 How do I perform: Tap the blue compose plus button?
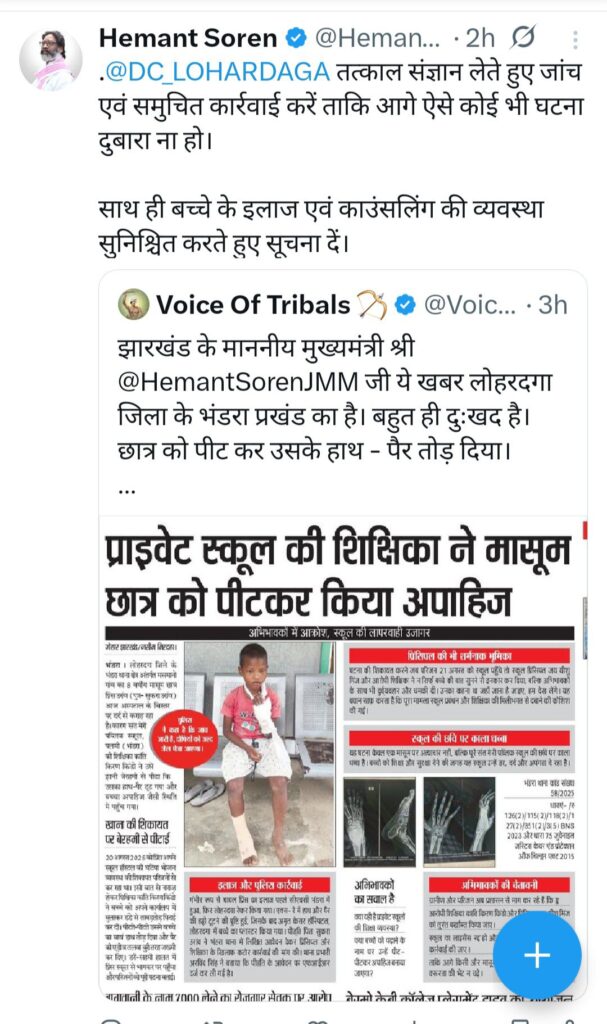pos(536,955)
